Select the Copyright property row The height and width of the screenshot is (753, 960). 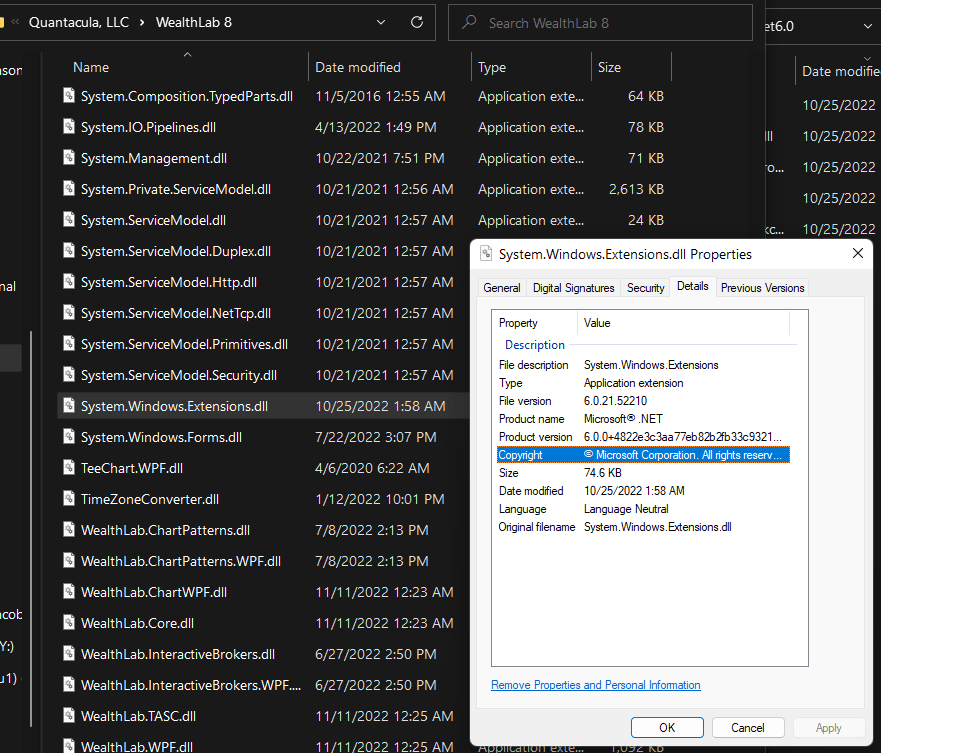click(643, 454)
